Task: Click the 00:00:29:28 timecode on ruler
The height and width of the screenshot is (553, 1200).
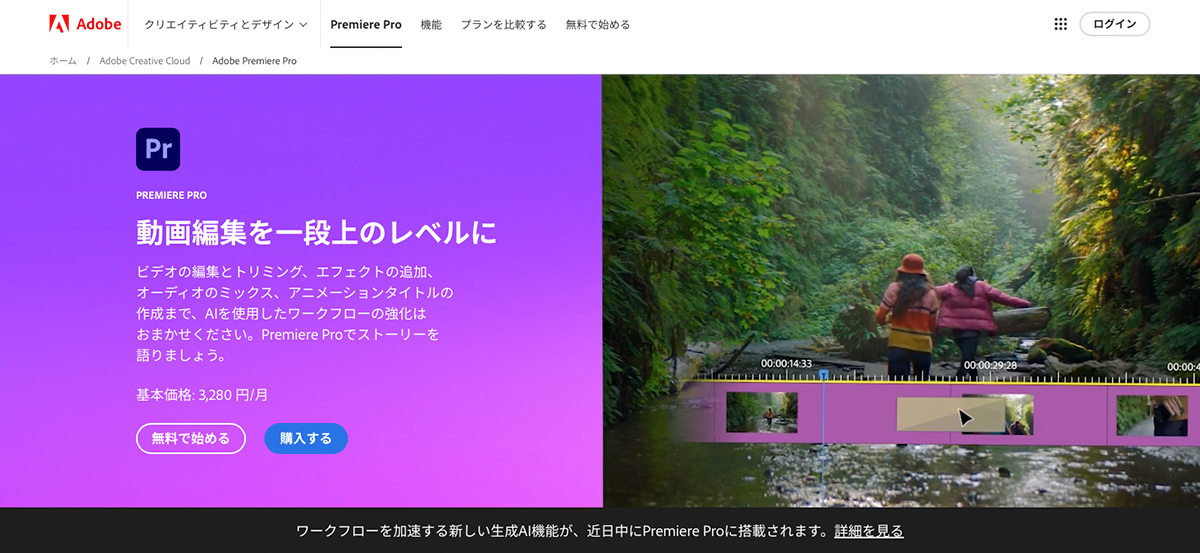Action: point(990,365)
